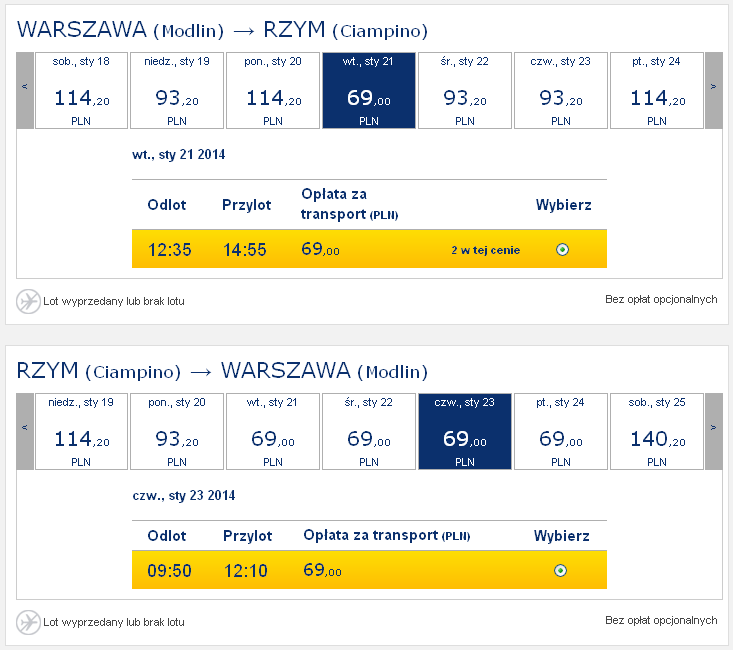Viewport: 733px width, 650px height.
Task: Choose return date pt., sty 24
Action: coord(561,431)
